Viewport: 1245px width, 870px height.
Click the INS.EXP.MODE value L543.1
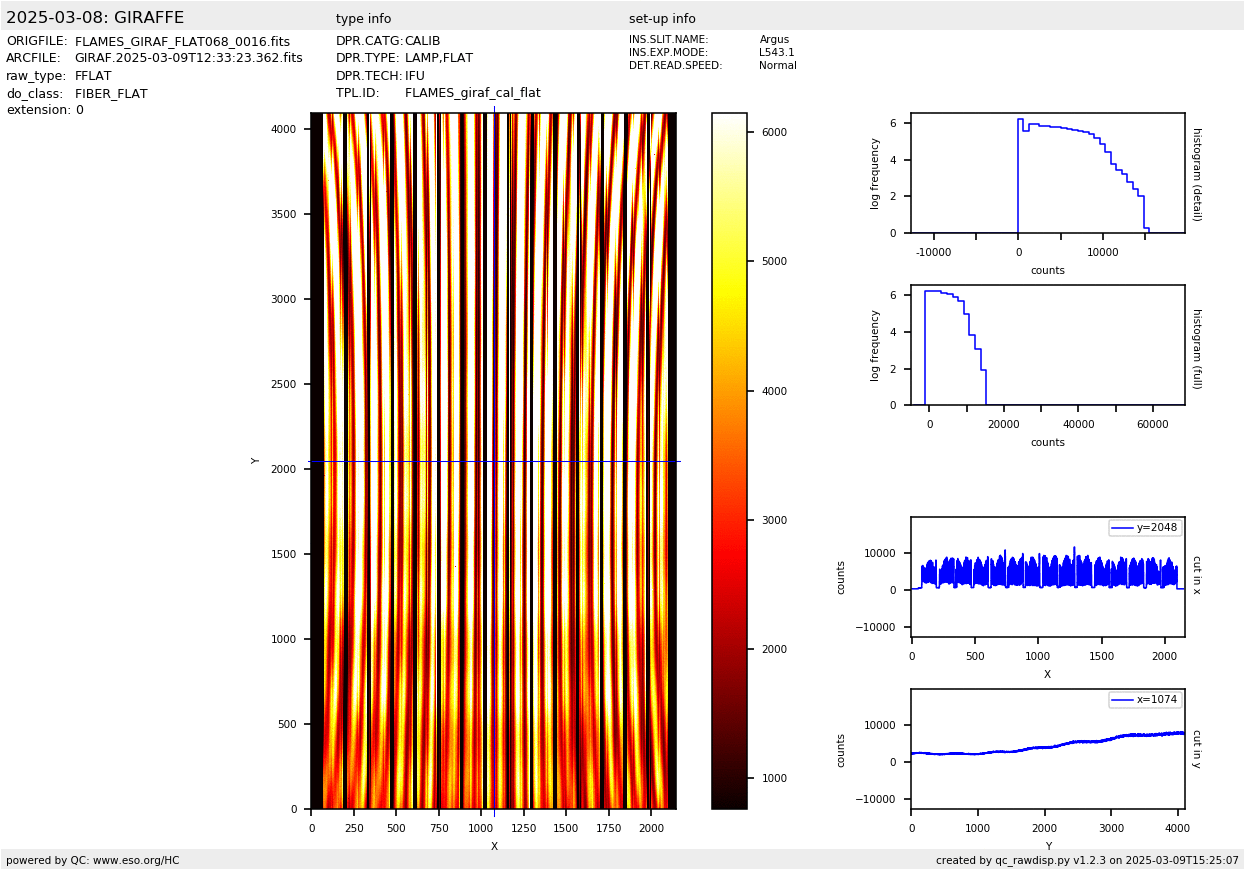(x=776, y=53)
